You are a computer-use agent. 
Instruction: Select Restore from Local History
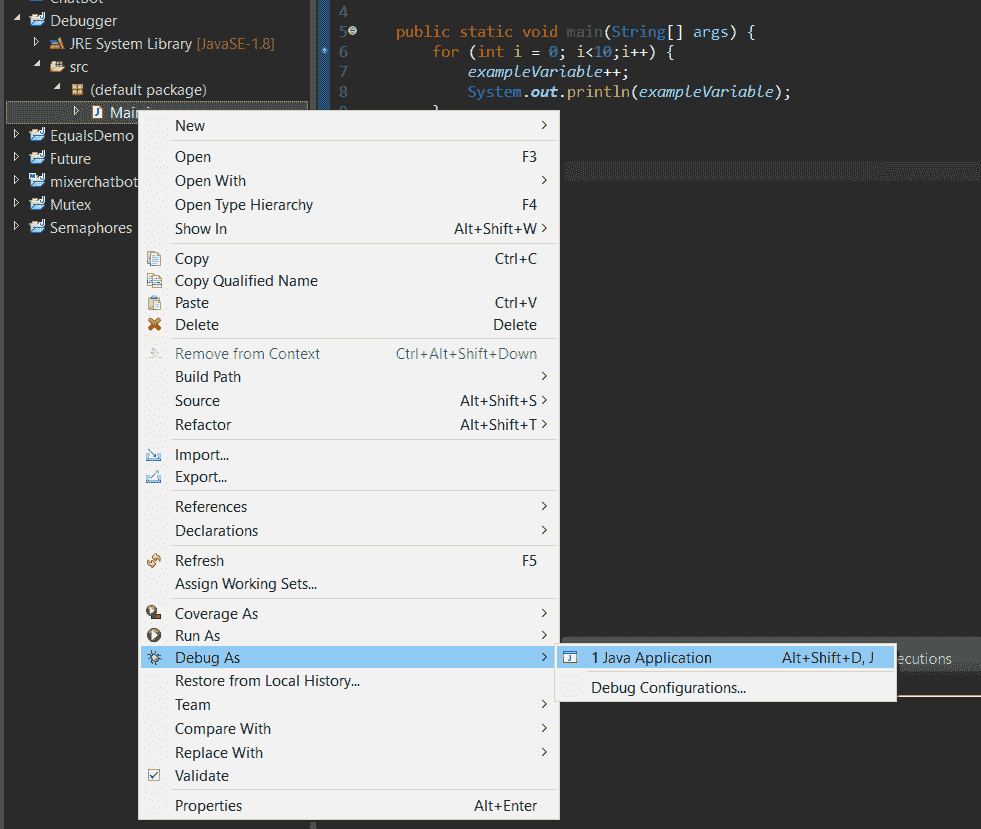tap(267, 681)
